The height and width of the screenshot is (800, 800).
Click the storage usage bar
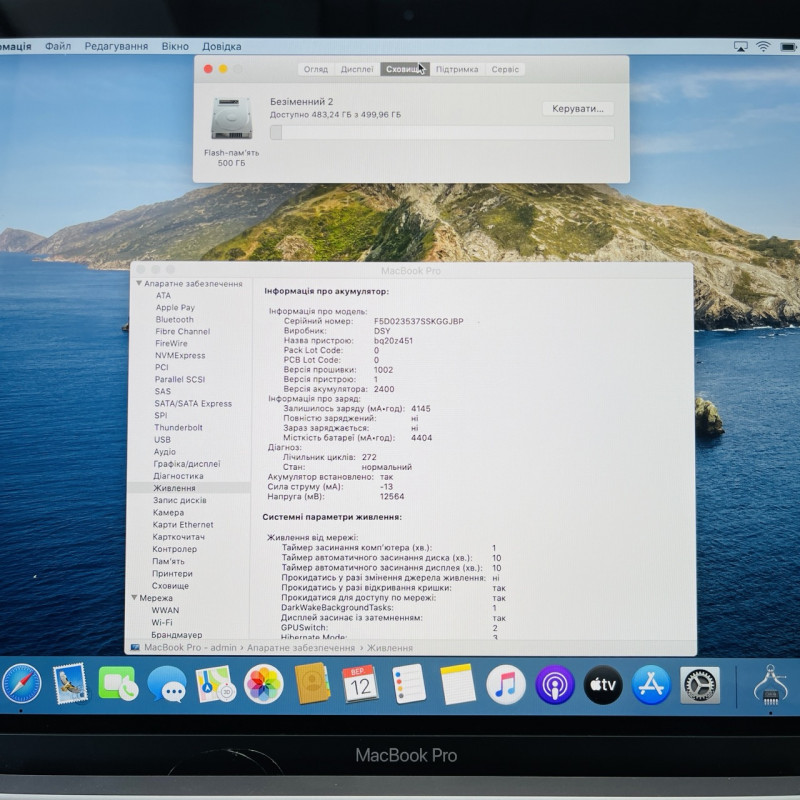pyautogui.click(x=442, y=133)
